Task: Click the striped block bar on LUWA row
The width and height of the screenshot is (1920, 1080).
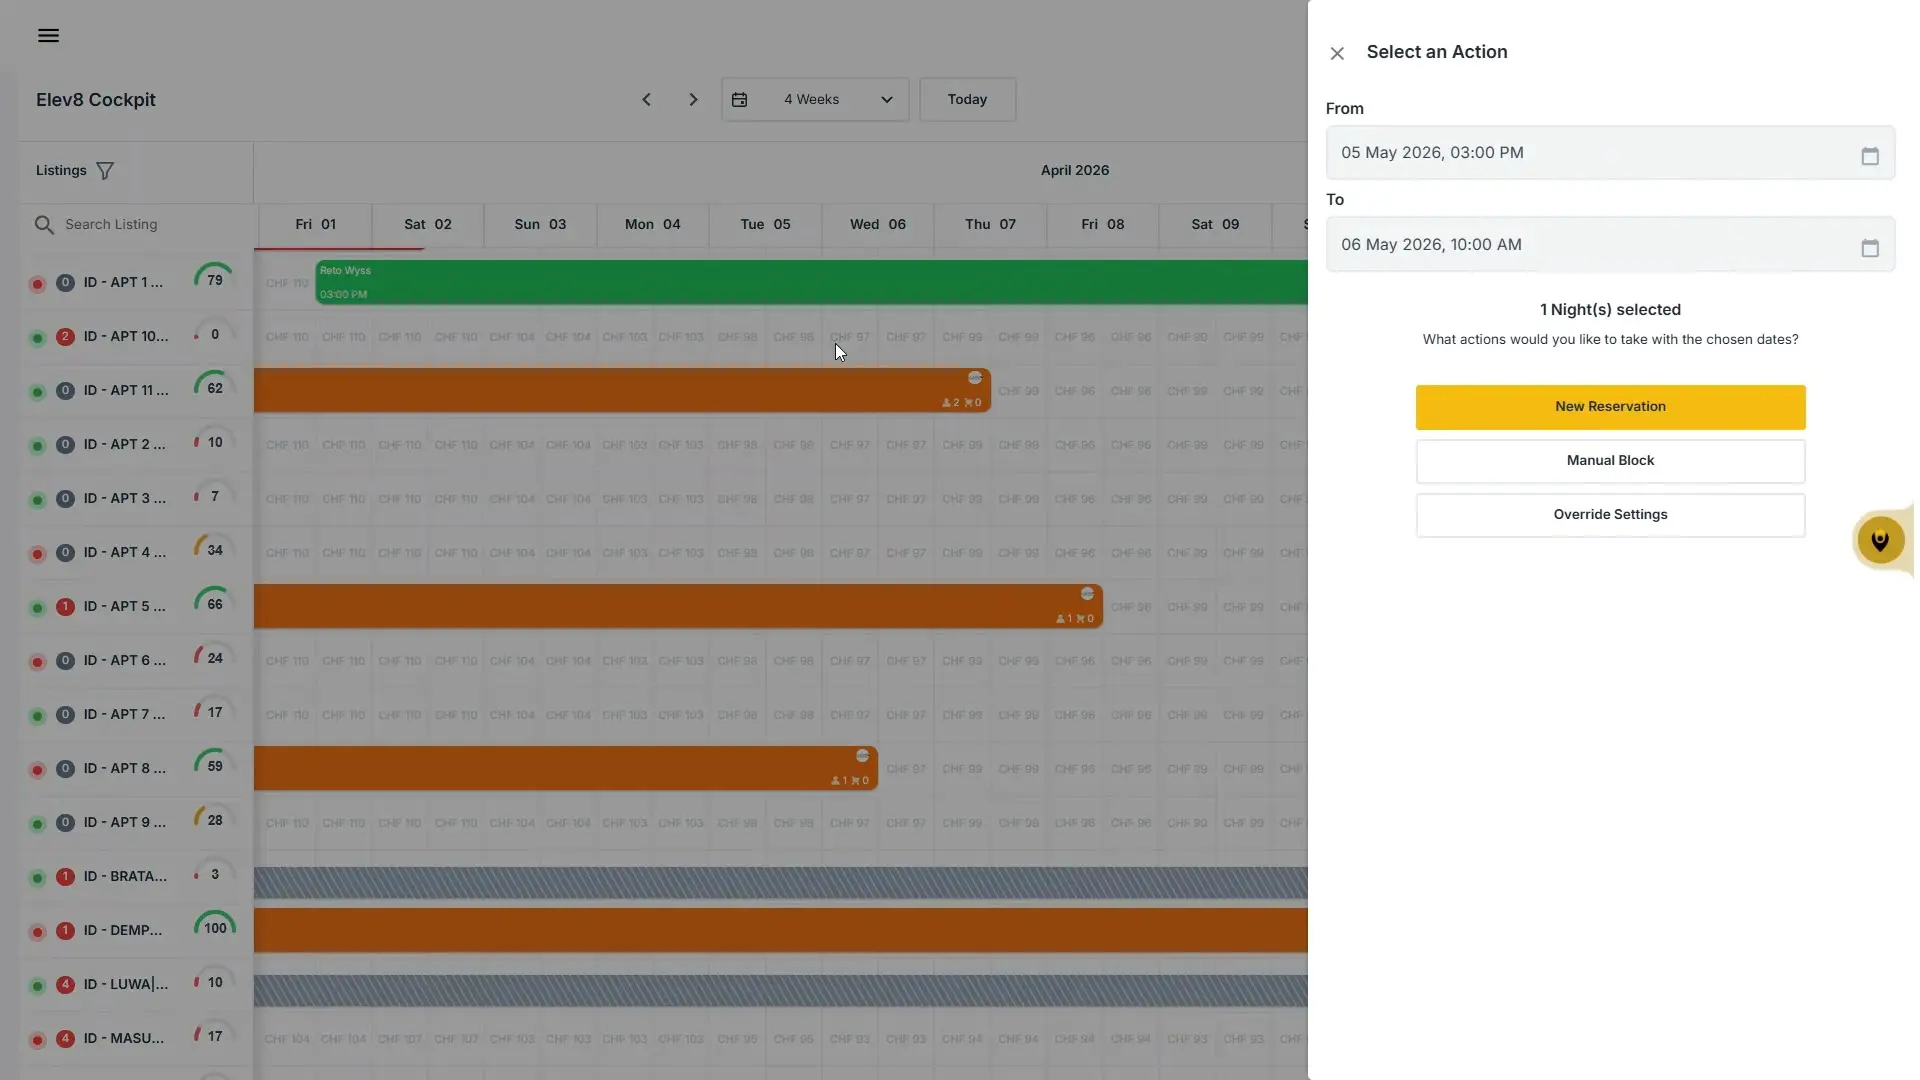Action: click(x=781, y=991)
